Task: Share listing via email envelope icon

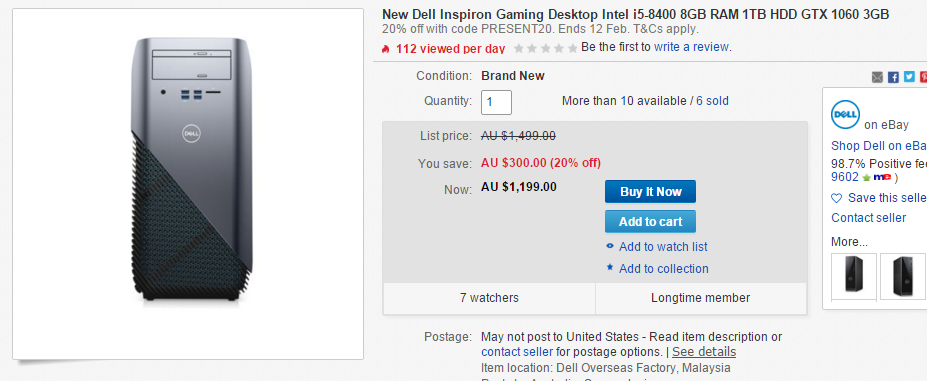Action: point(877,77)
